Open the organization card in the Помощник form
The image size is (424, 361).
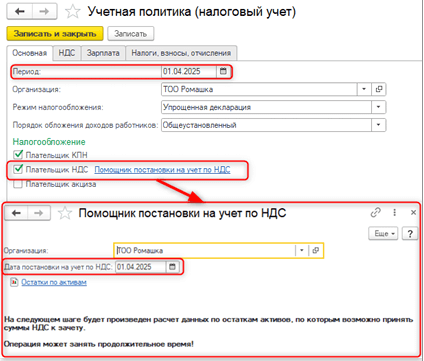[x=315, y=250]
